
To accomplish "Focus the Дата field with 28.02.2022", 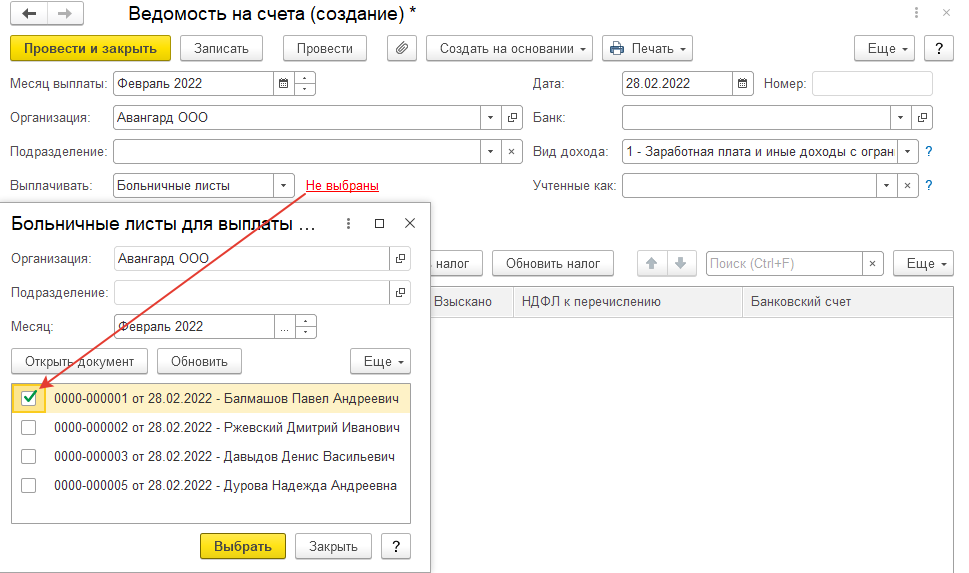I will coord(677,83).
